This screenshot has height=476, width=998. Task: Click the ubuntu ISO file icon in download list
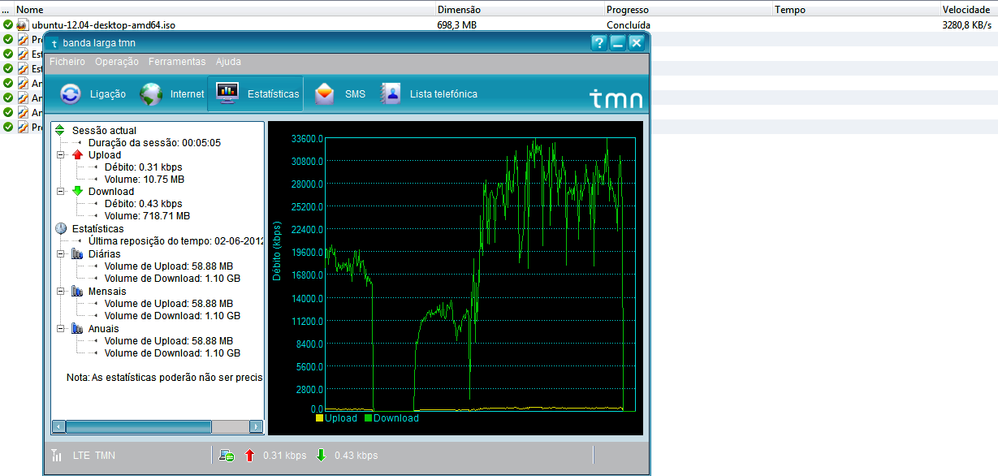[22, 25]
